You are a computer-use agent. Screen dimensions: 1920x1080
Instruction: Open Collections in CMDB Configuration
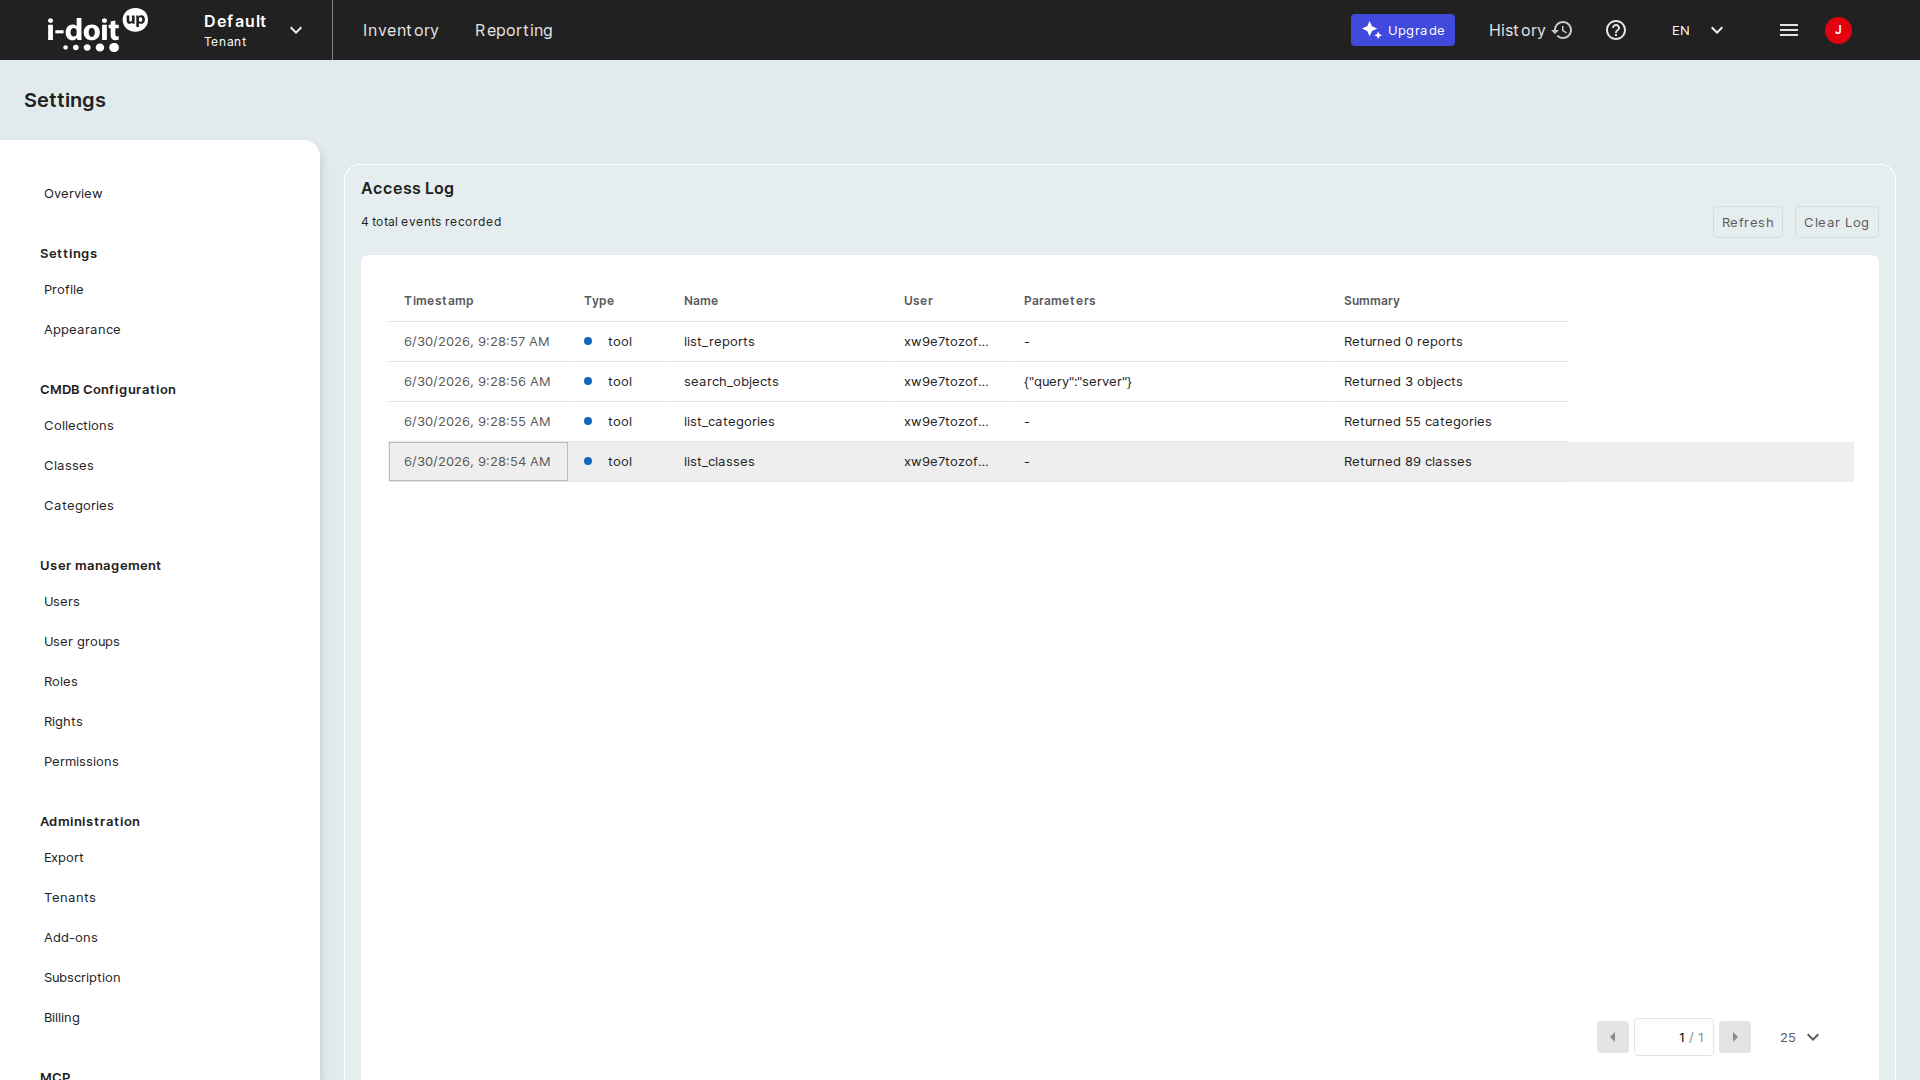click(79, 425)
